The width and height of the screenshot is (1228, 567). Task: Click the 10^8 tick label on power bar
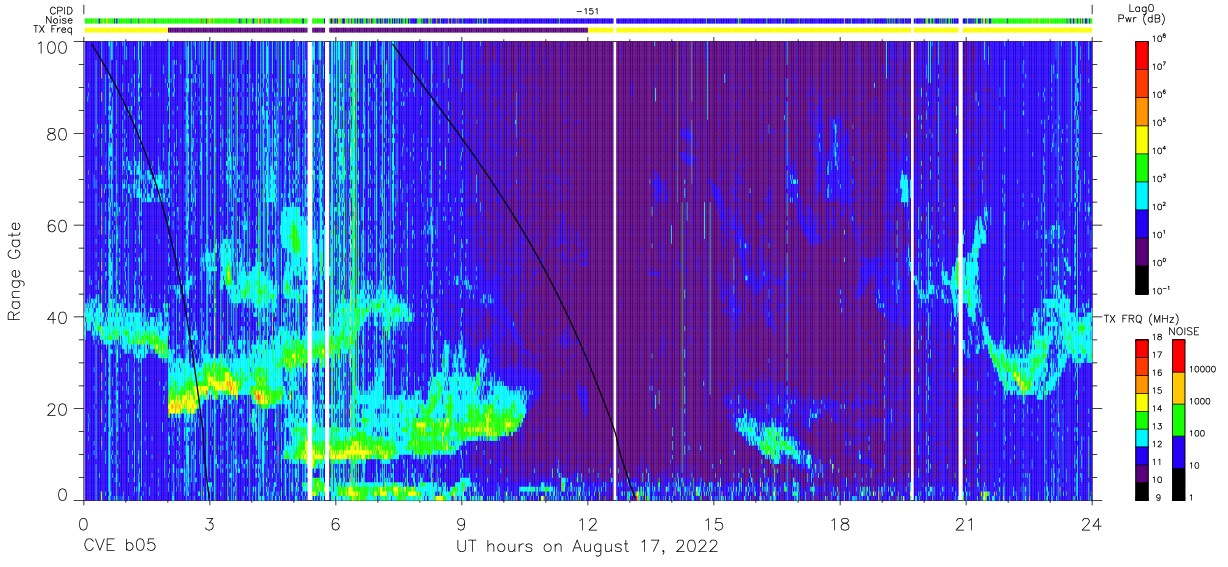1159,37
